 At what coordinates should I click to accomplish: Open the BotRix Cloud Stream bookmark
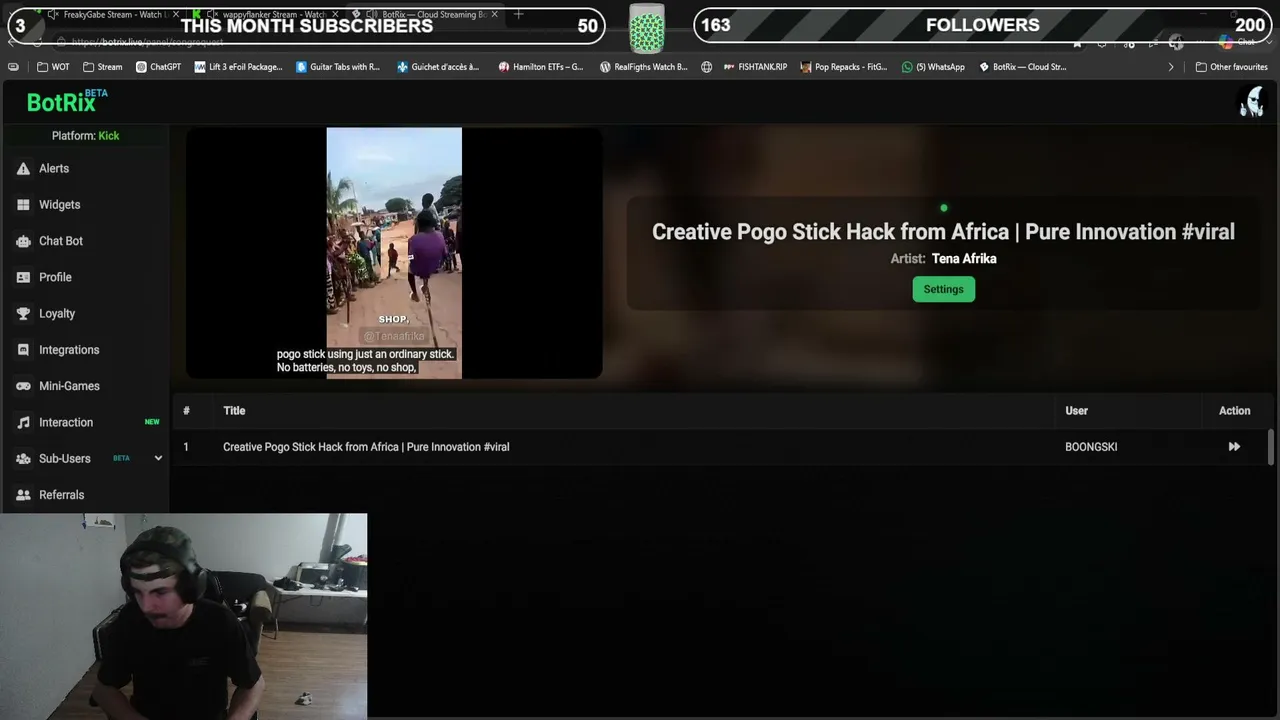coord(1023,67)
